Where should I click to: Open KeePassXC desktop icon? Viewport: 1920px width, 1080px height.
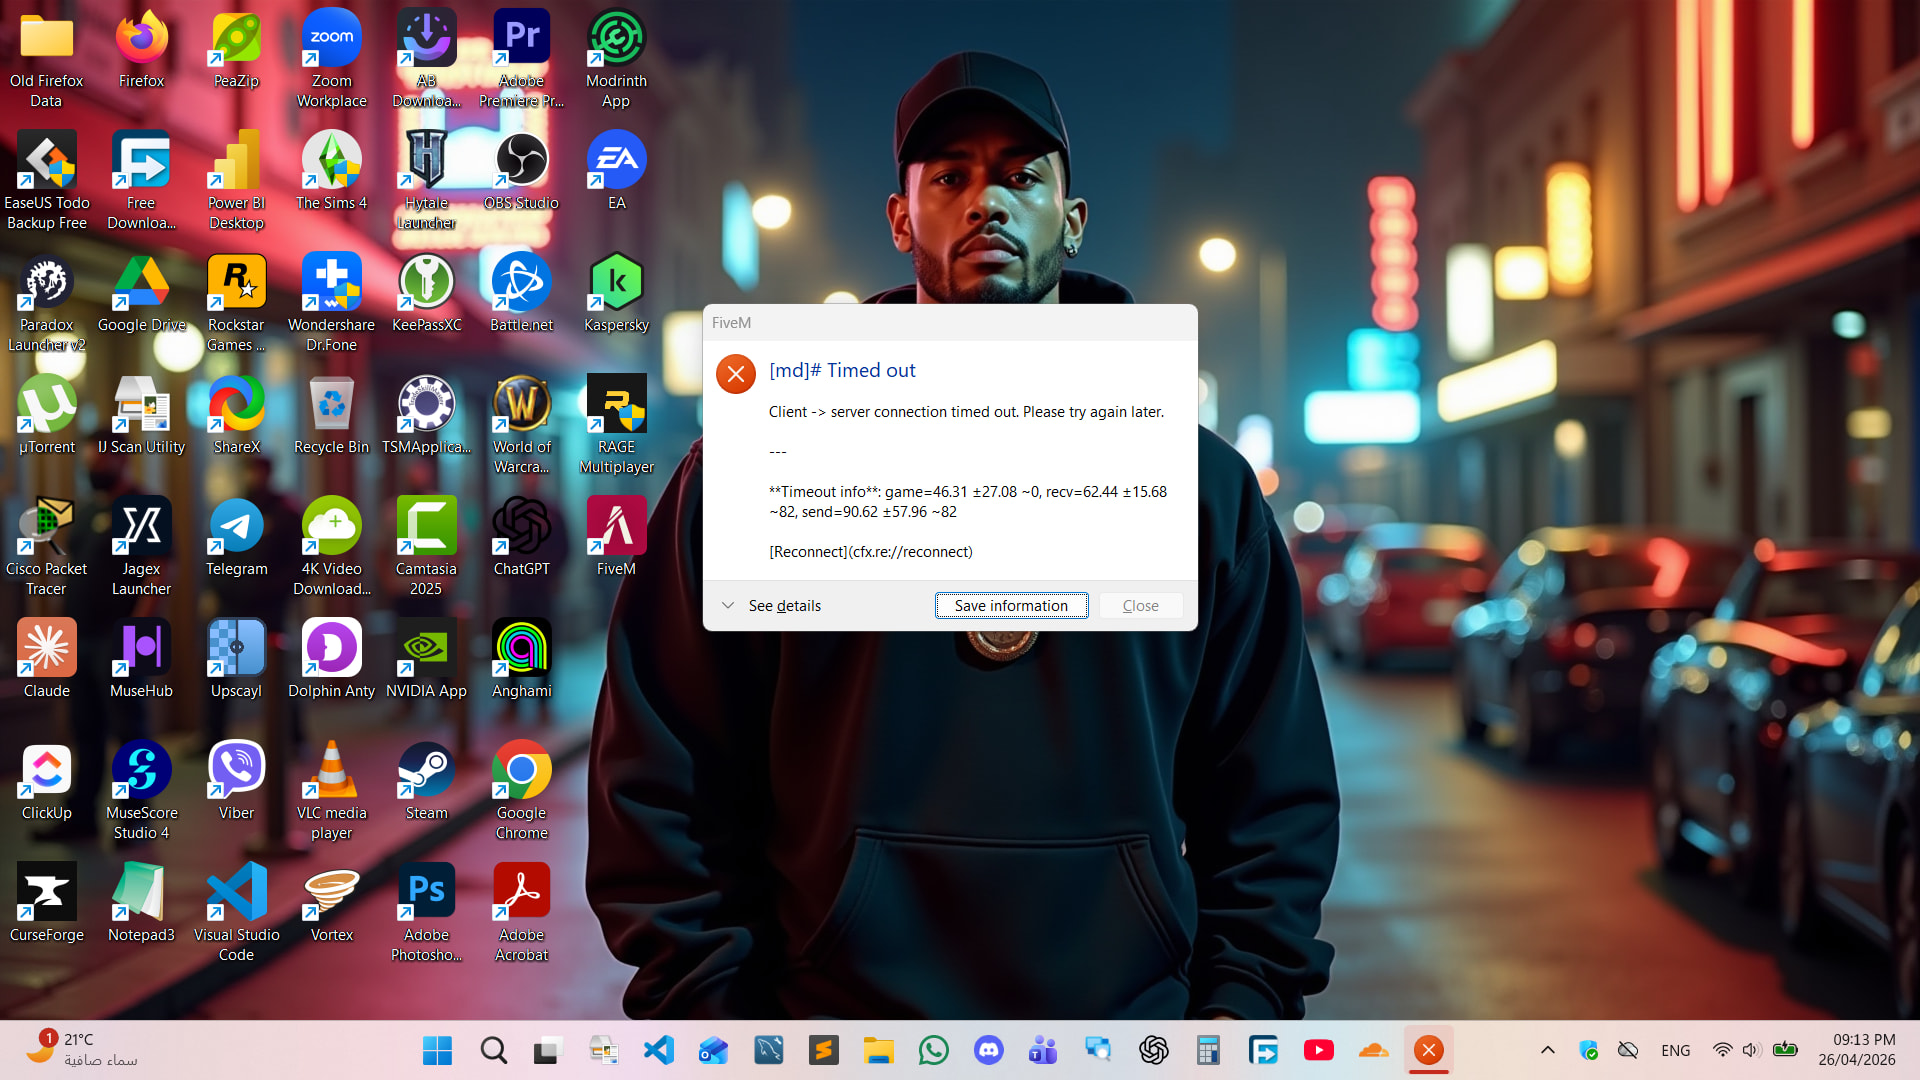[x=426, y=293]
